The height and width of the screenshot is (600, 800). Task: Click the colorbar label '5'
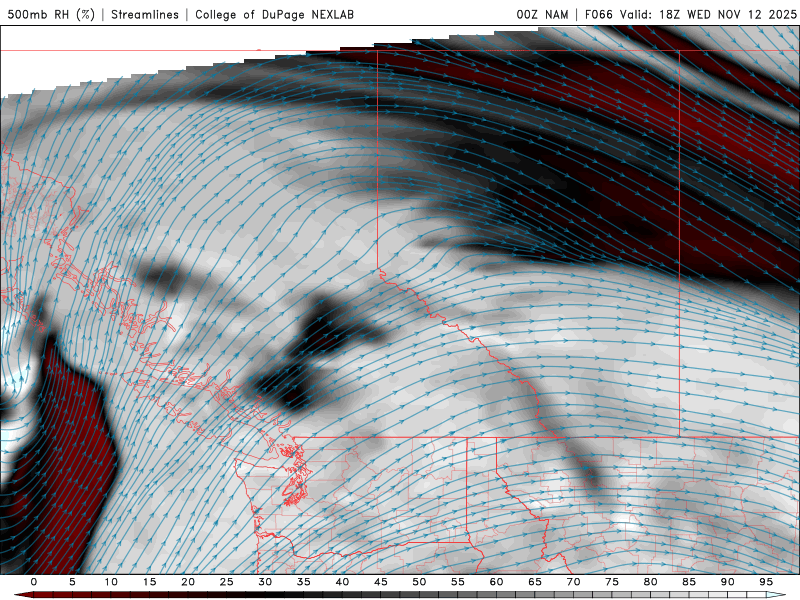click(72, 582)
